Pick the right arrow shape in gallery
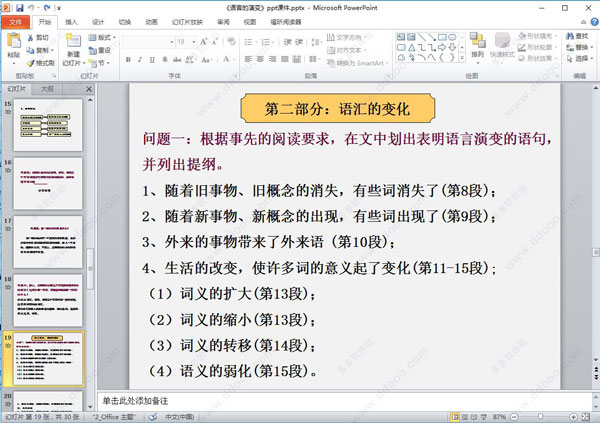 tap(442, 47)
